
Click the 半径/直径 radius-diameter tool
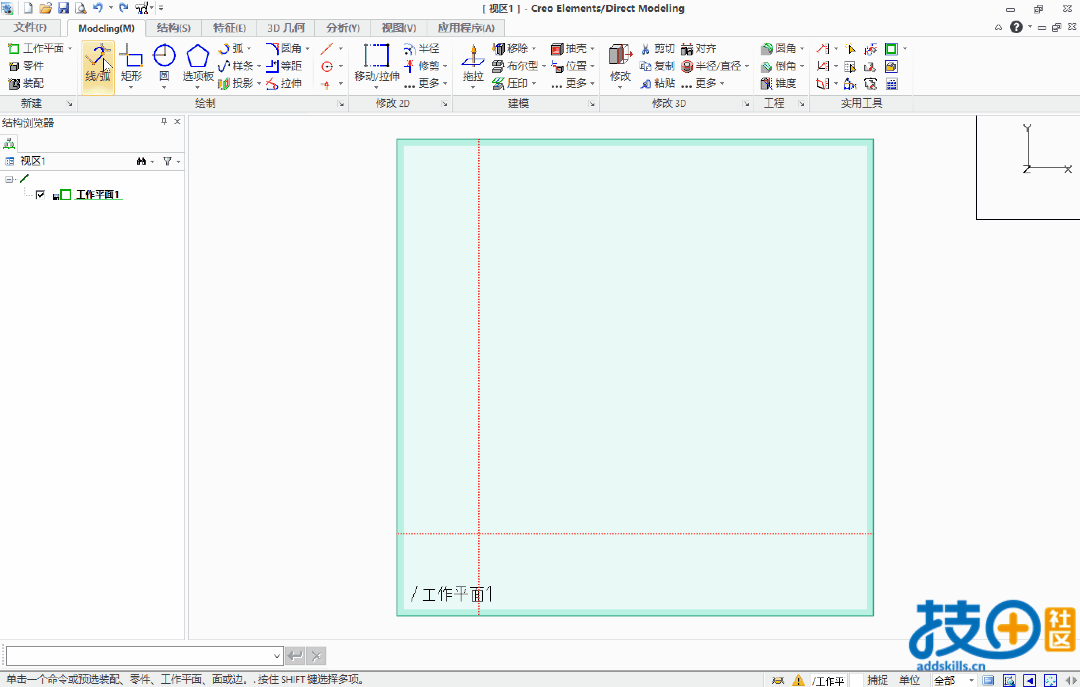712,66
